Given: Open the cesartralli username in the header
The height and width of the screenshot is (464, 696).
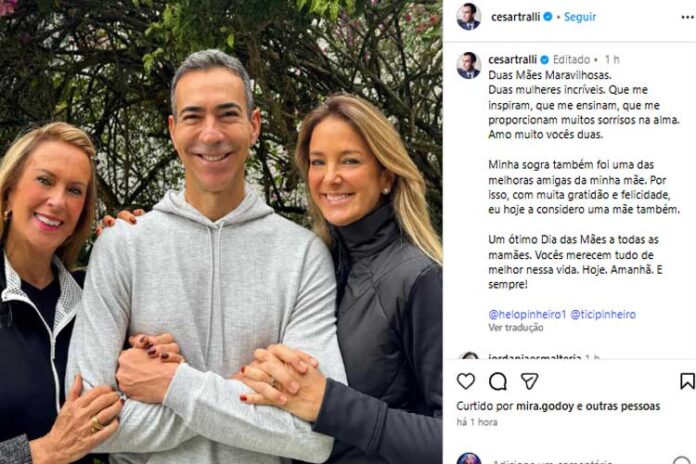Looking at the screenshot, I should (x=515, y=17).
